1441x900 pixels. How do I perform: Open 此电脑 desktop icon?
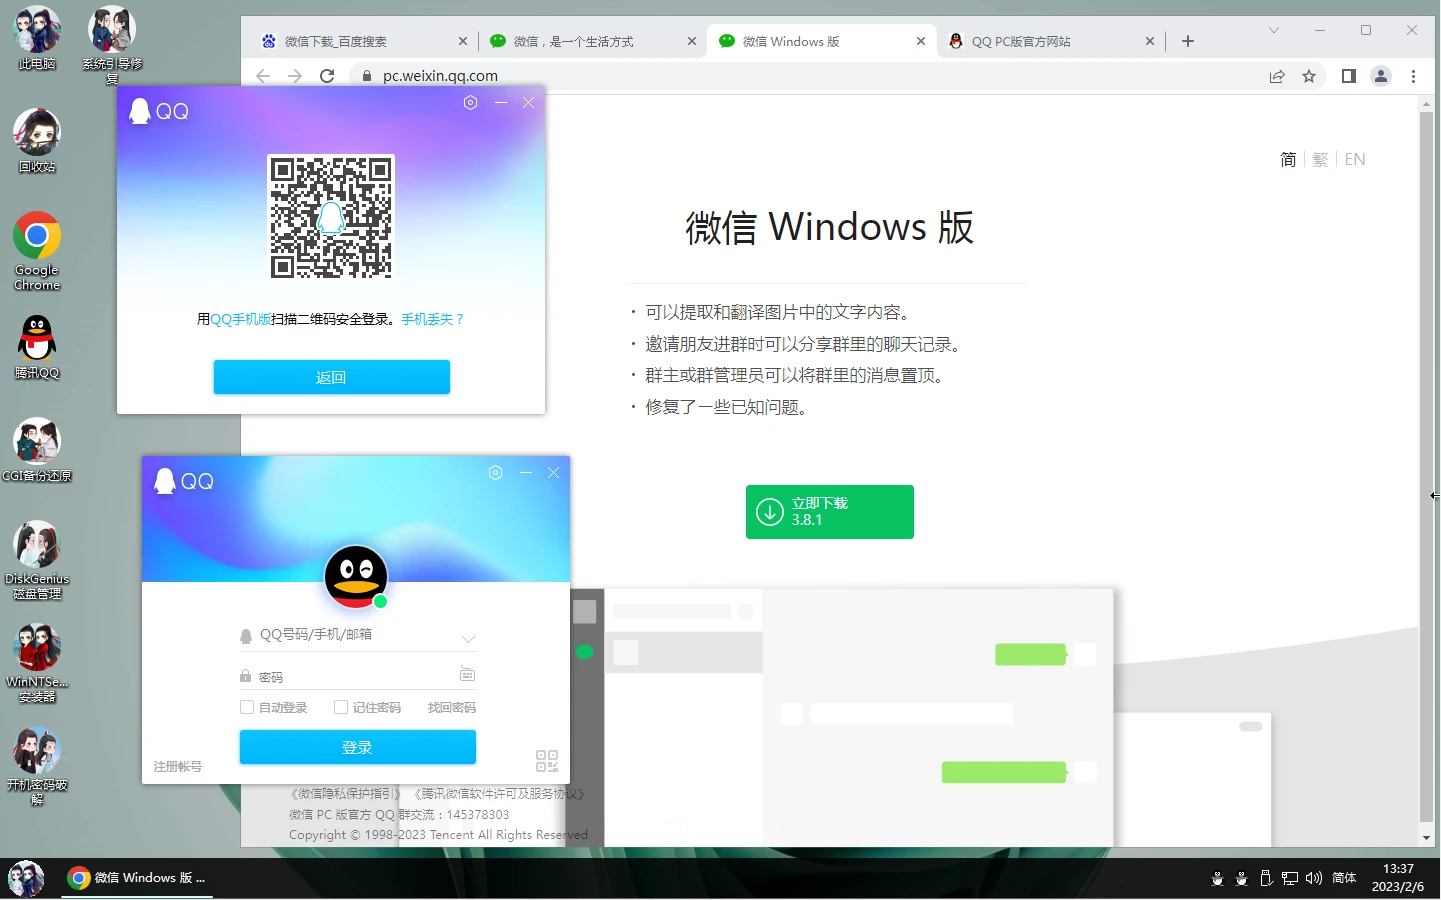tap(37, 39)
